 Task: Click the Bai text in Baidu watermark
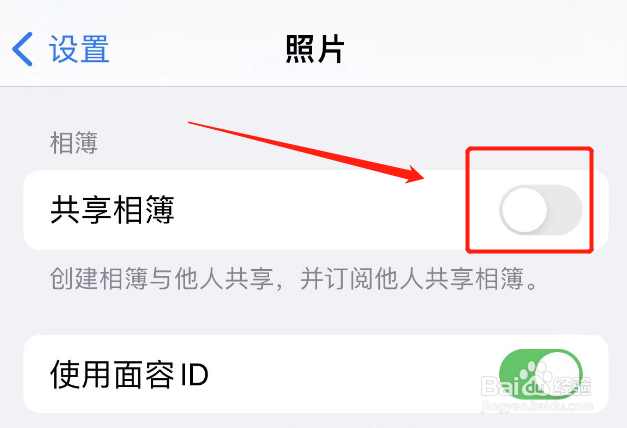499,385
